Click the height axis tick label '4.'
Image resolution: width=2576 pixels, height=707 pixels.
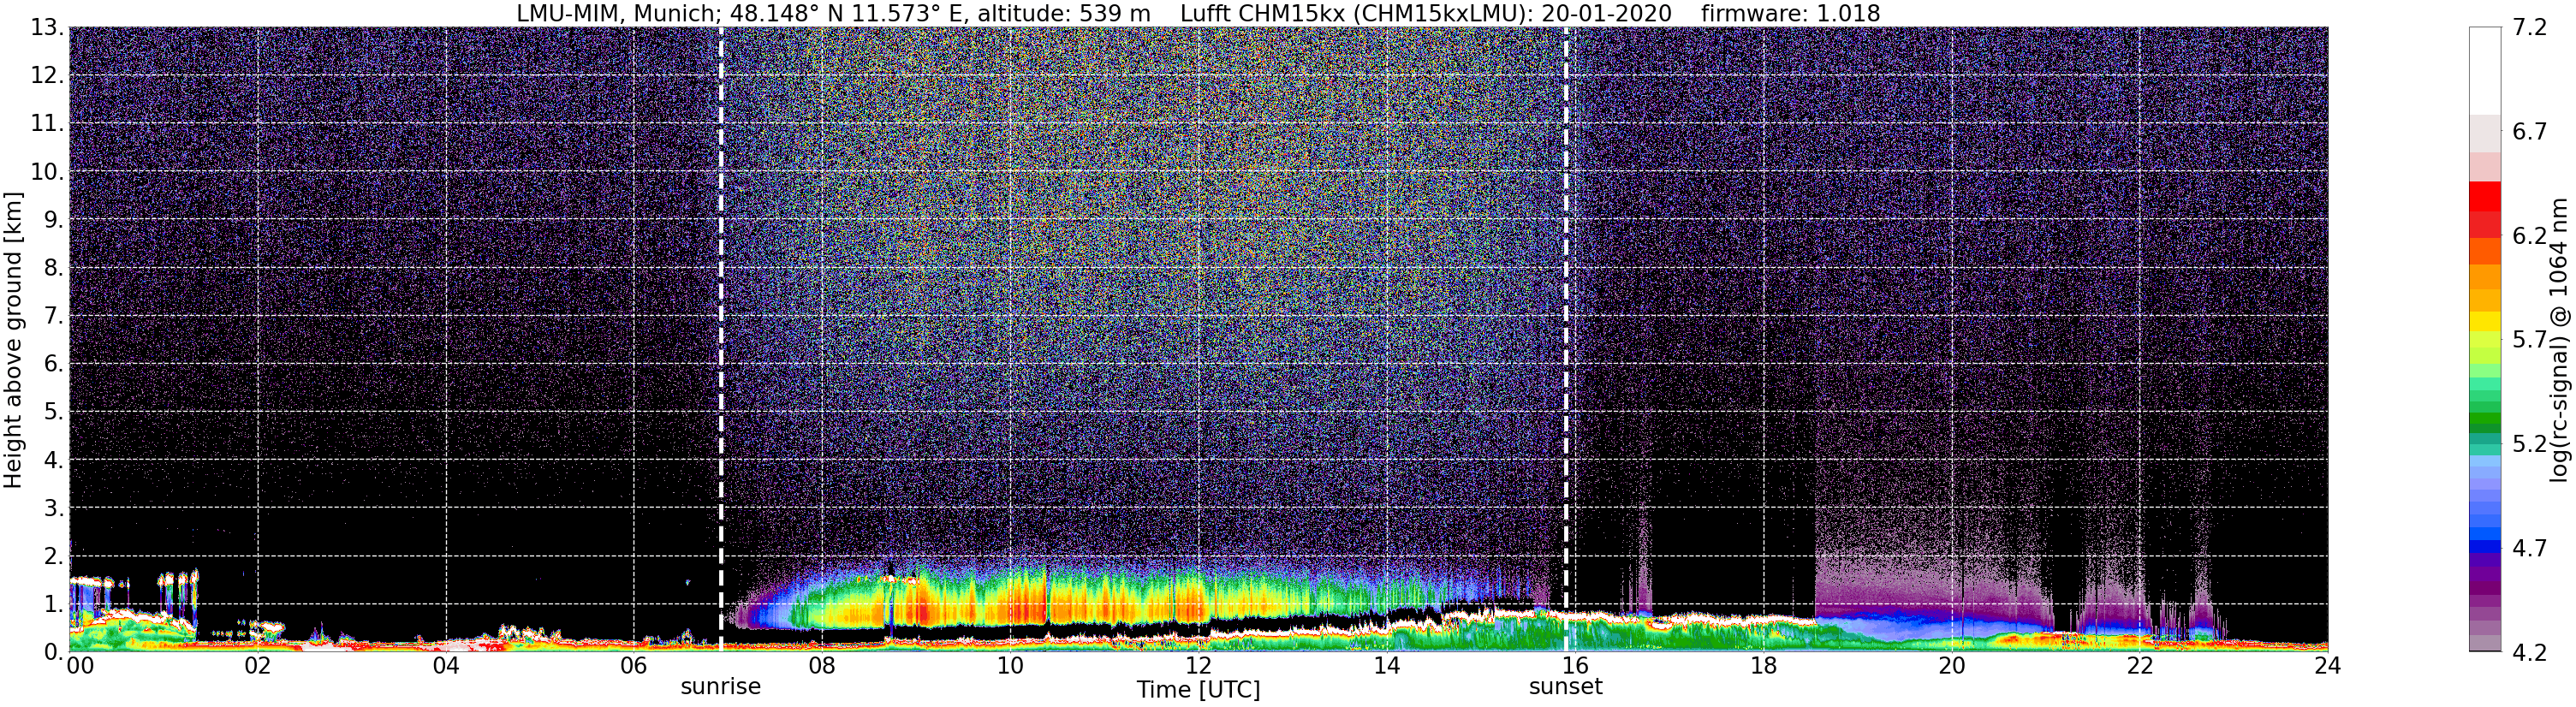pos(54,460)
